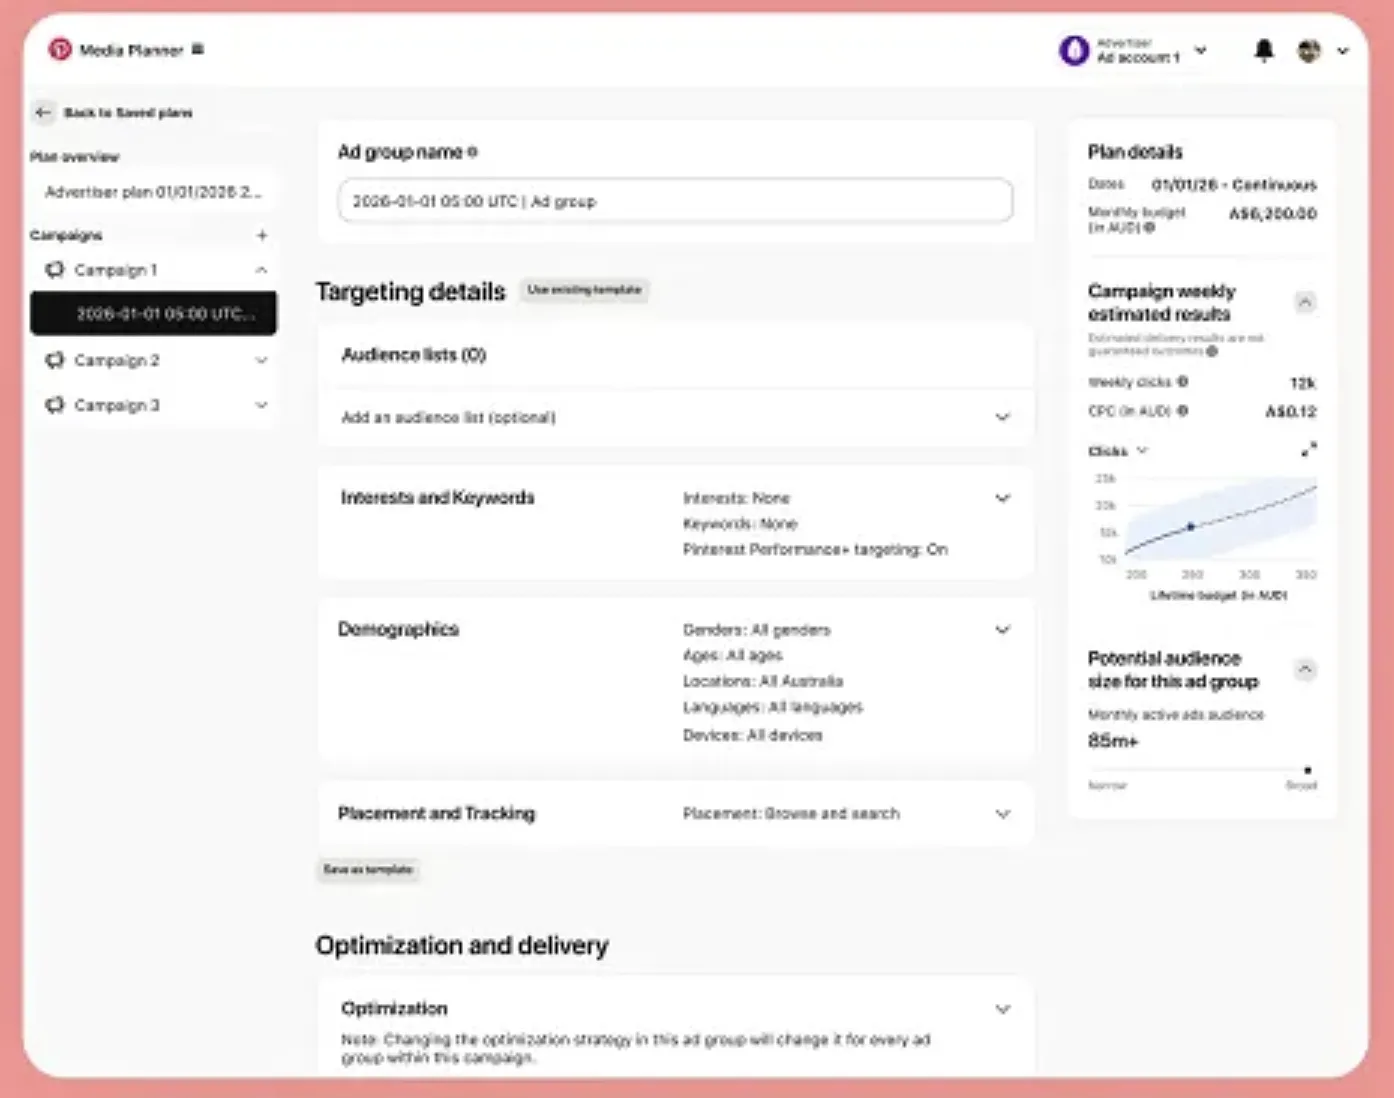The width and height of the screenshot is (1394, 1098).
Task: Select Campaign 3 in the sidebar
Action: click(x=117, y=405)
